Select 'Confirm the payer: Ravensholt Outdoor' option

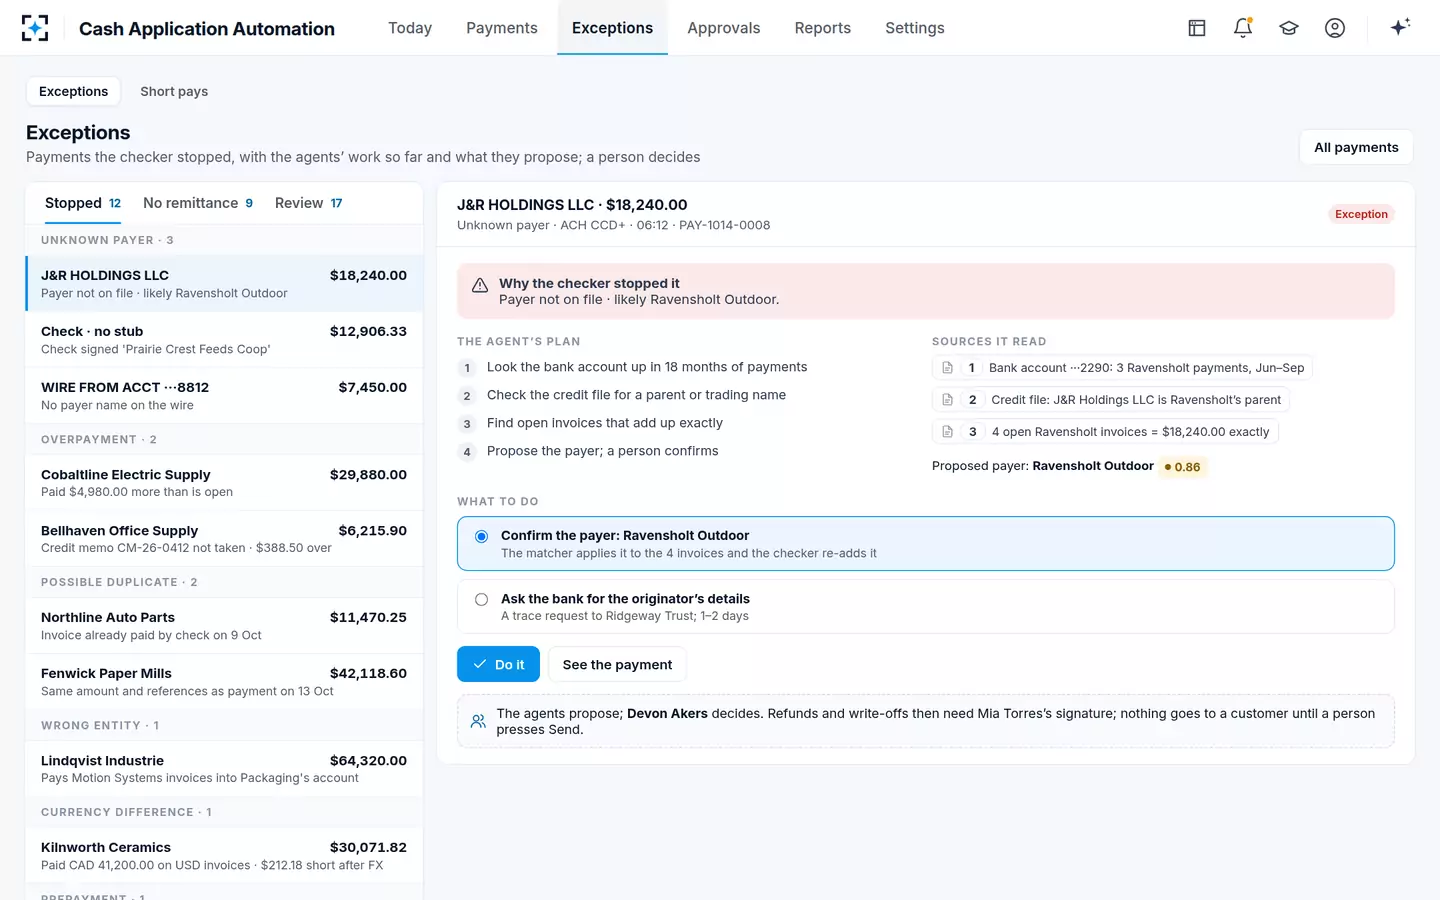point(926,544)
